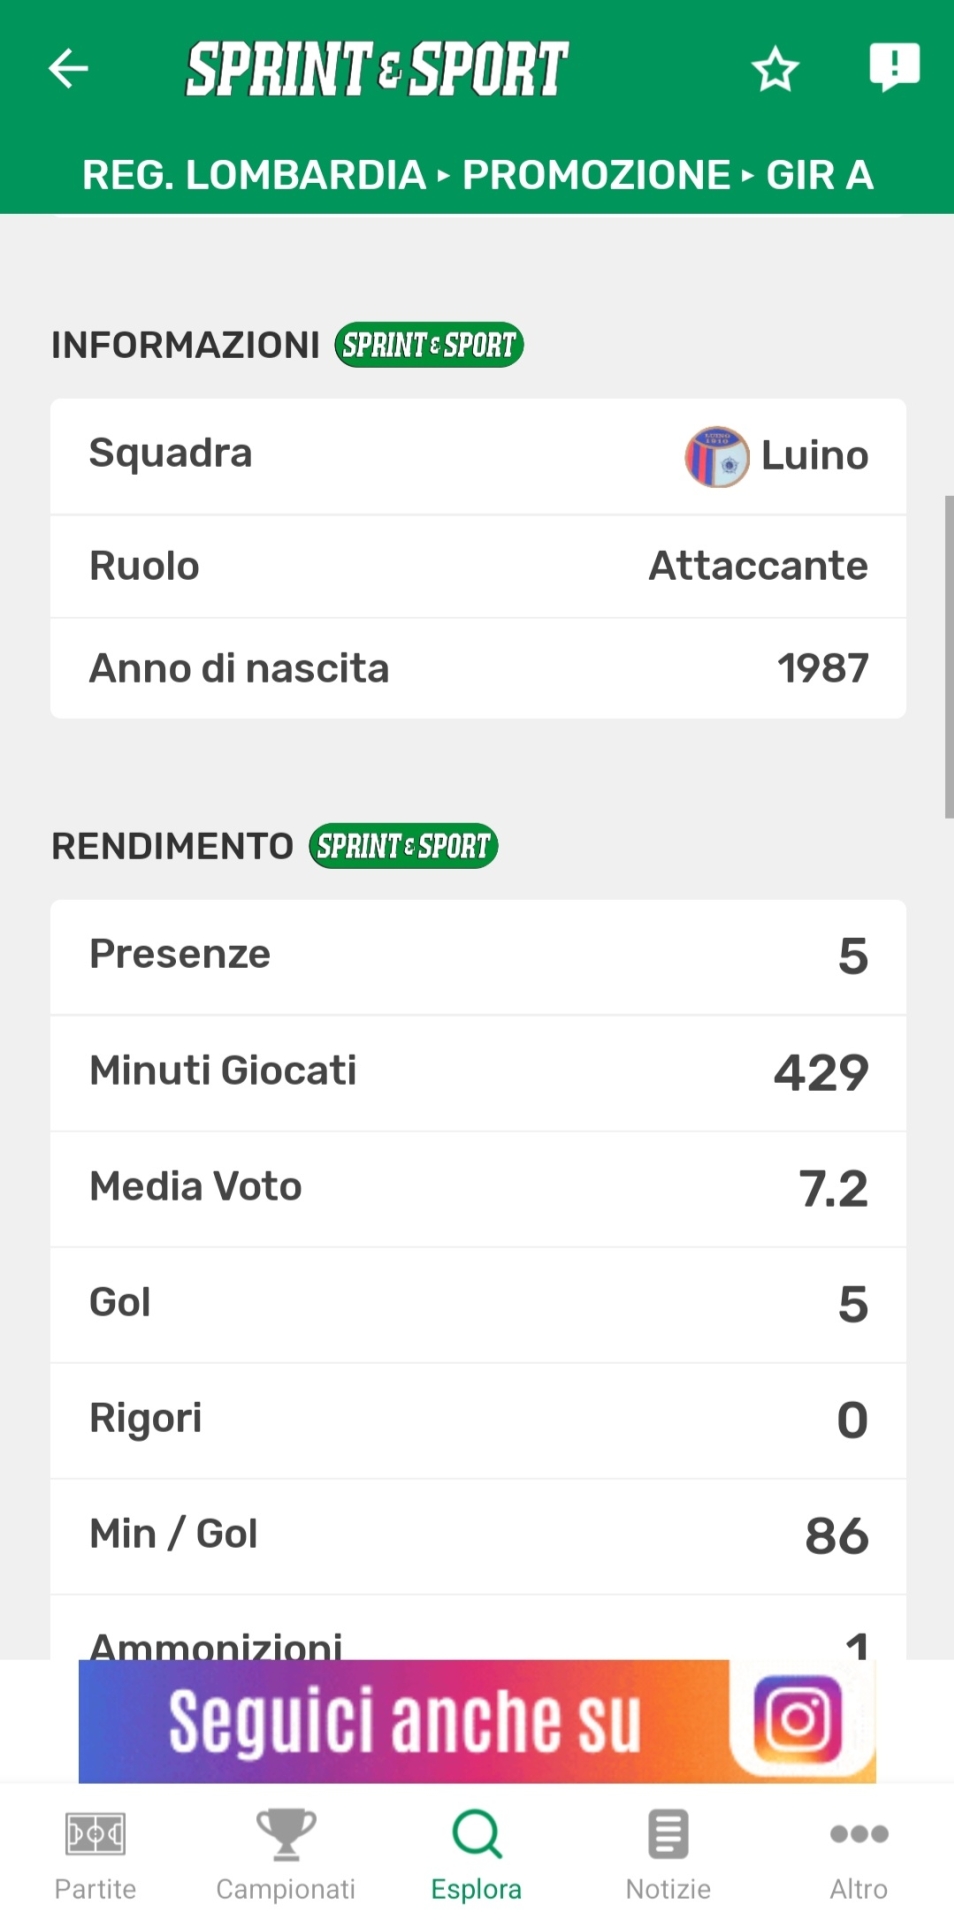Tap Sprint & Sport badge beside Informazioni
Image resolution: width=954 pixels, height=1920 pixels.
tap(429, 345)
